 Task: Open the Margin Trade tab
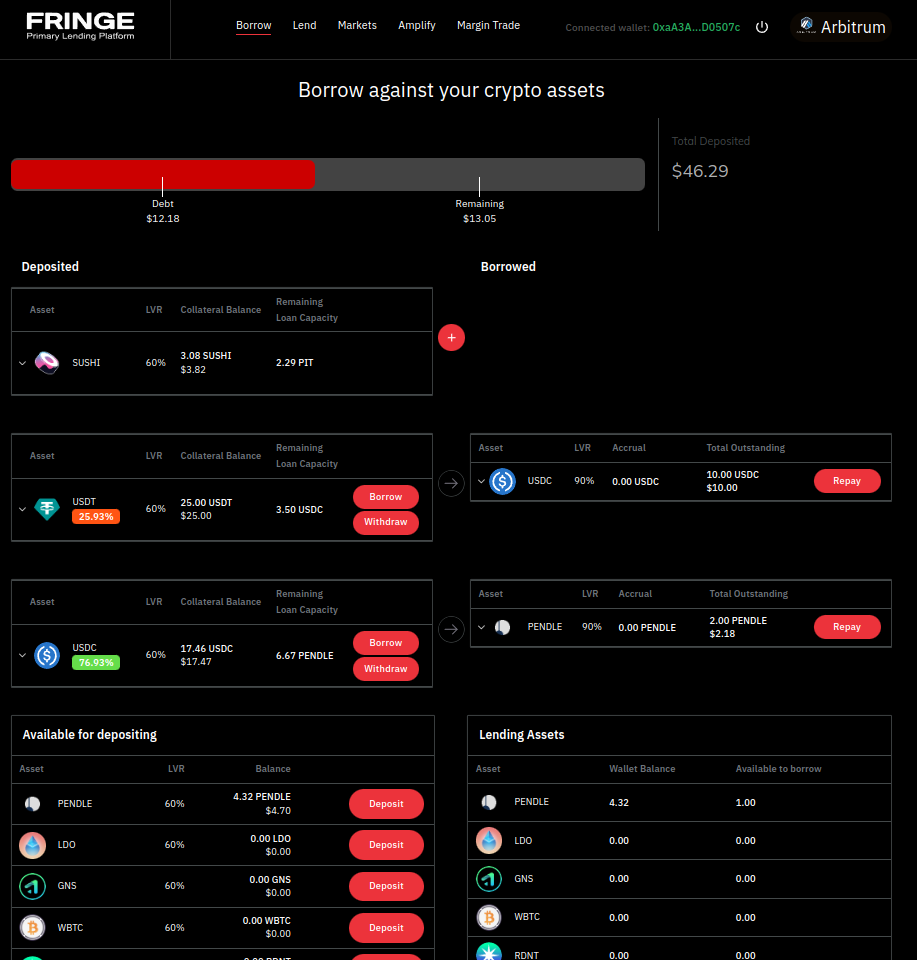pos(488,25)
